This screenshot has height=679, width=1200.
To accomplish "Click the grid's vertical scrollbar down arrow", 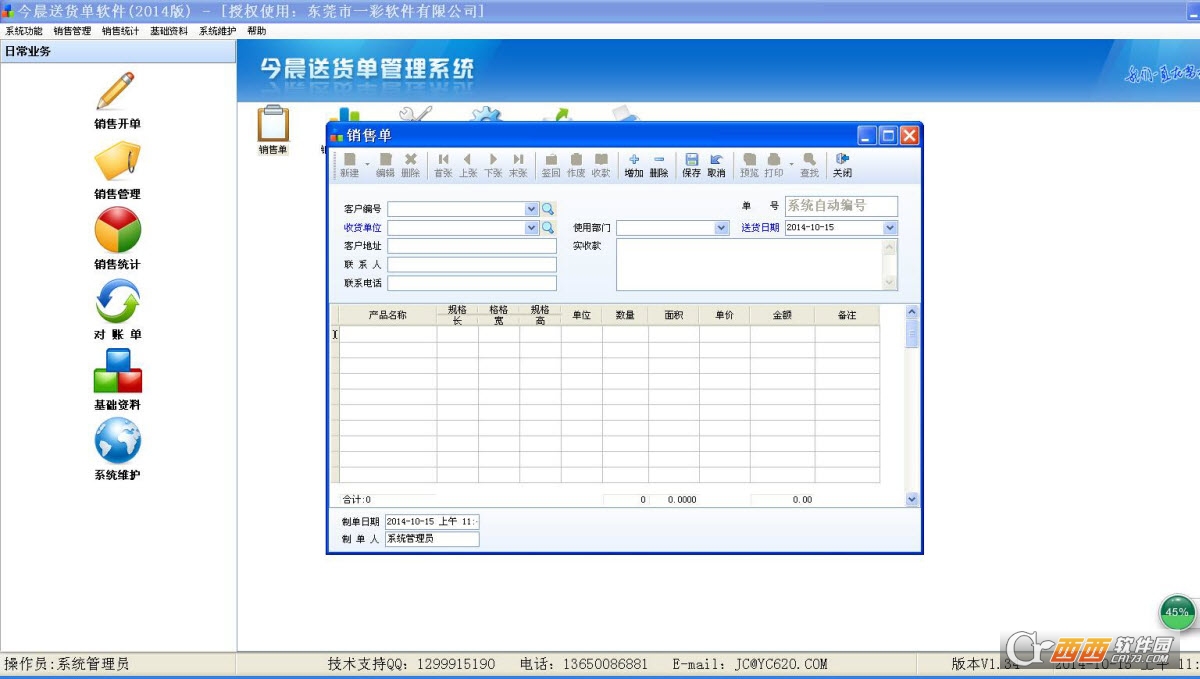I will (x=911, y=499).
